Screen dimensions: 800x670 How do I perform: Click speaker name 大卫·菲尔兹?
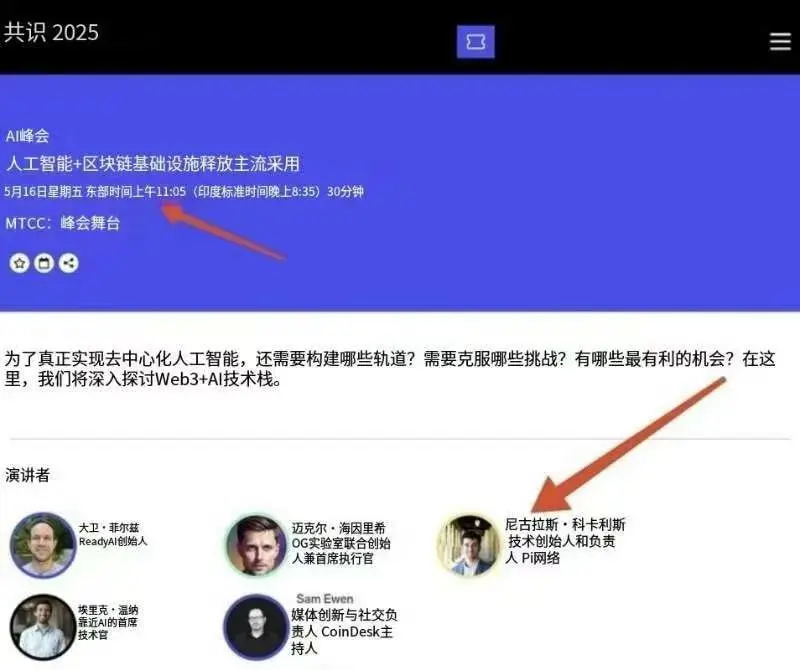[109, 528]
